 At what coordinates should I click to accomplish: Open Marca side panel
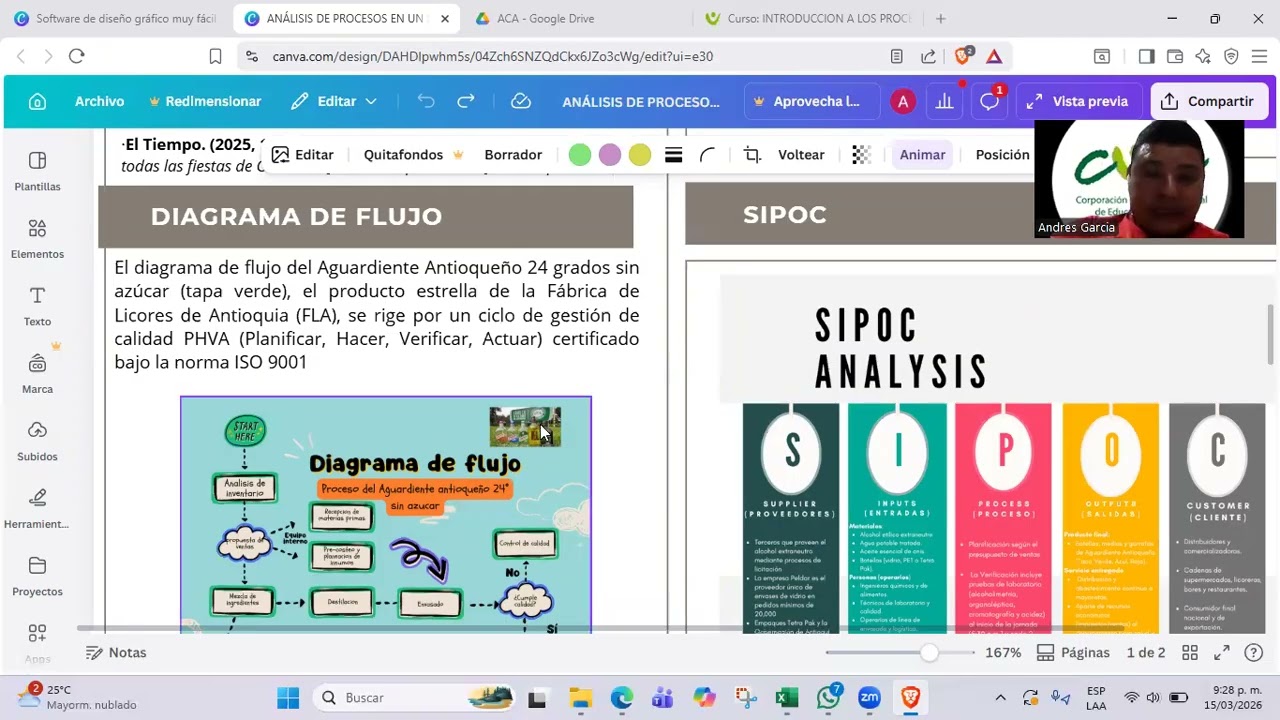click(37, 374)
